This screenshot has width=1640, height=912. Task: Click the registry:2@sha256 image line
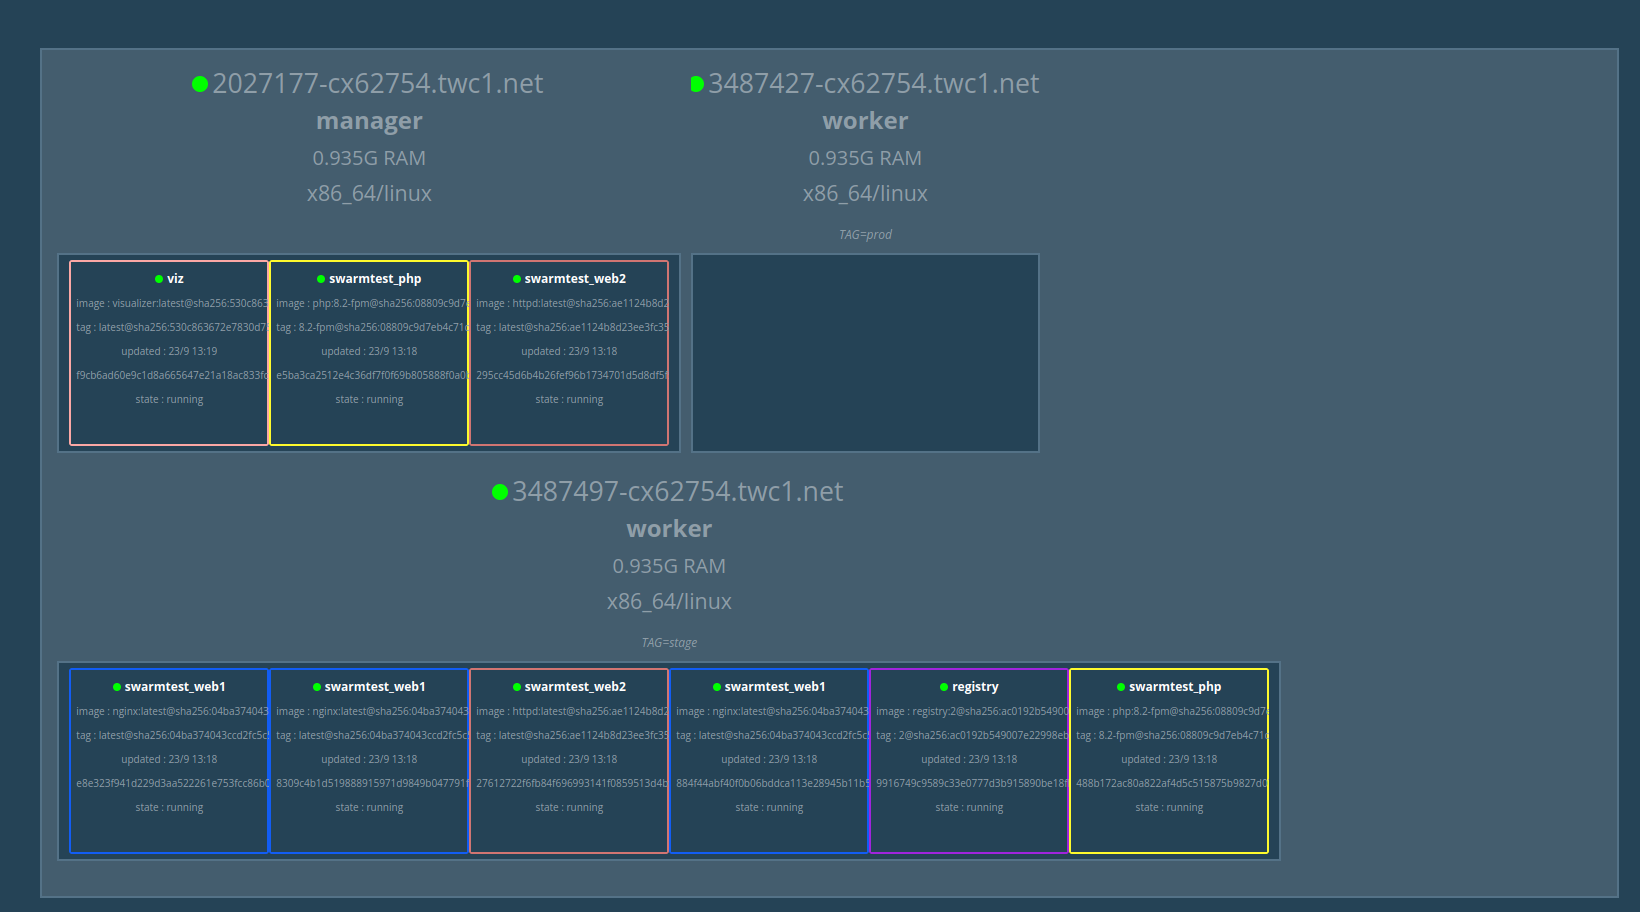pyautogui.click(x=972, y=711)
